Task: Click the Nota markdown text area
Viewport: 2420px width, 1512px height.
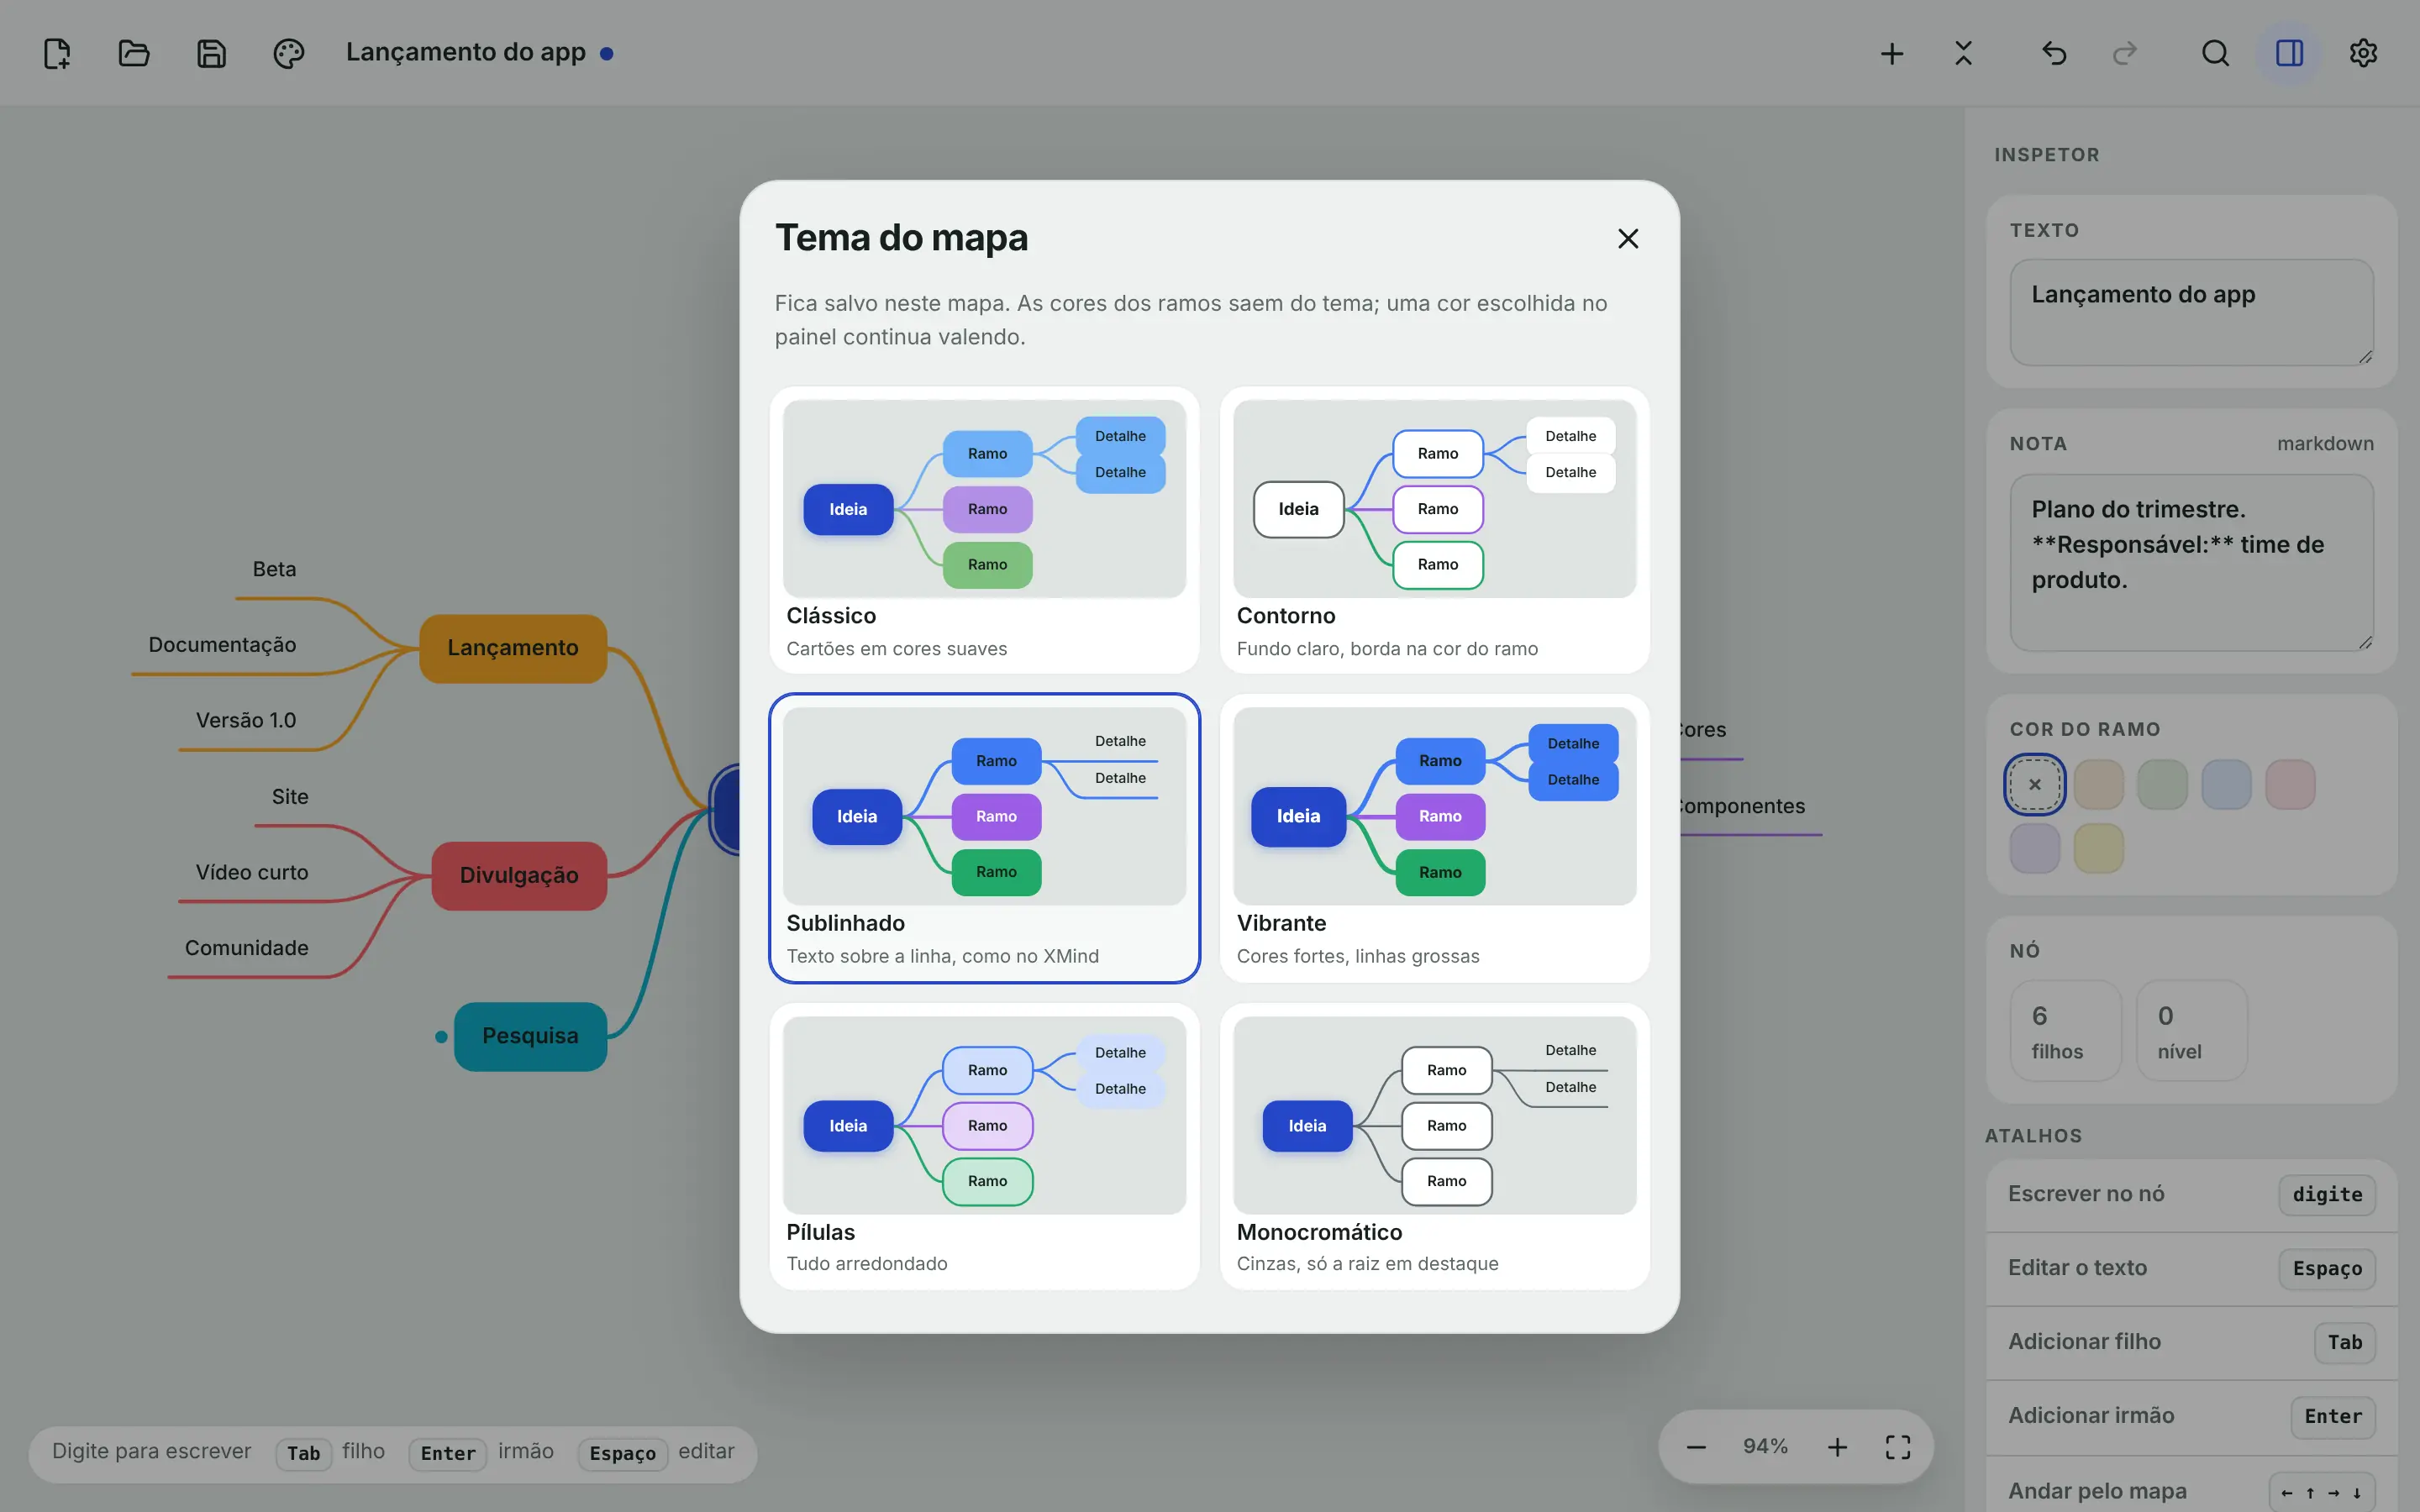Action: point(2191,562)
